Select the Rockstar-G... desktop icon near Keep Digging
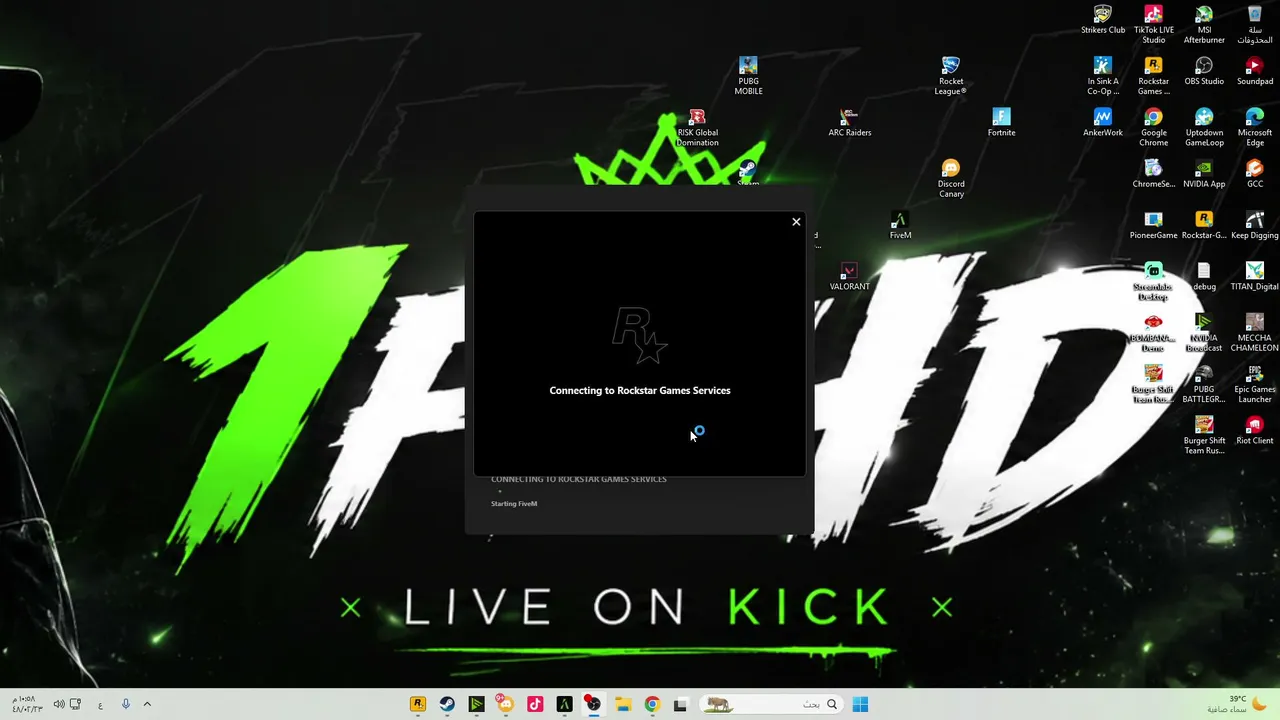Image resolution: width=1280 pixels, height=720 pixels. click(x=1204, y=225)
